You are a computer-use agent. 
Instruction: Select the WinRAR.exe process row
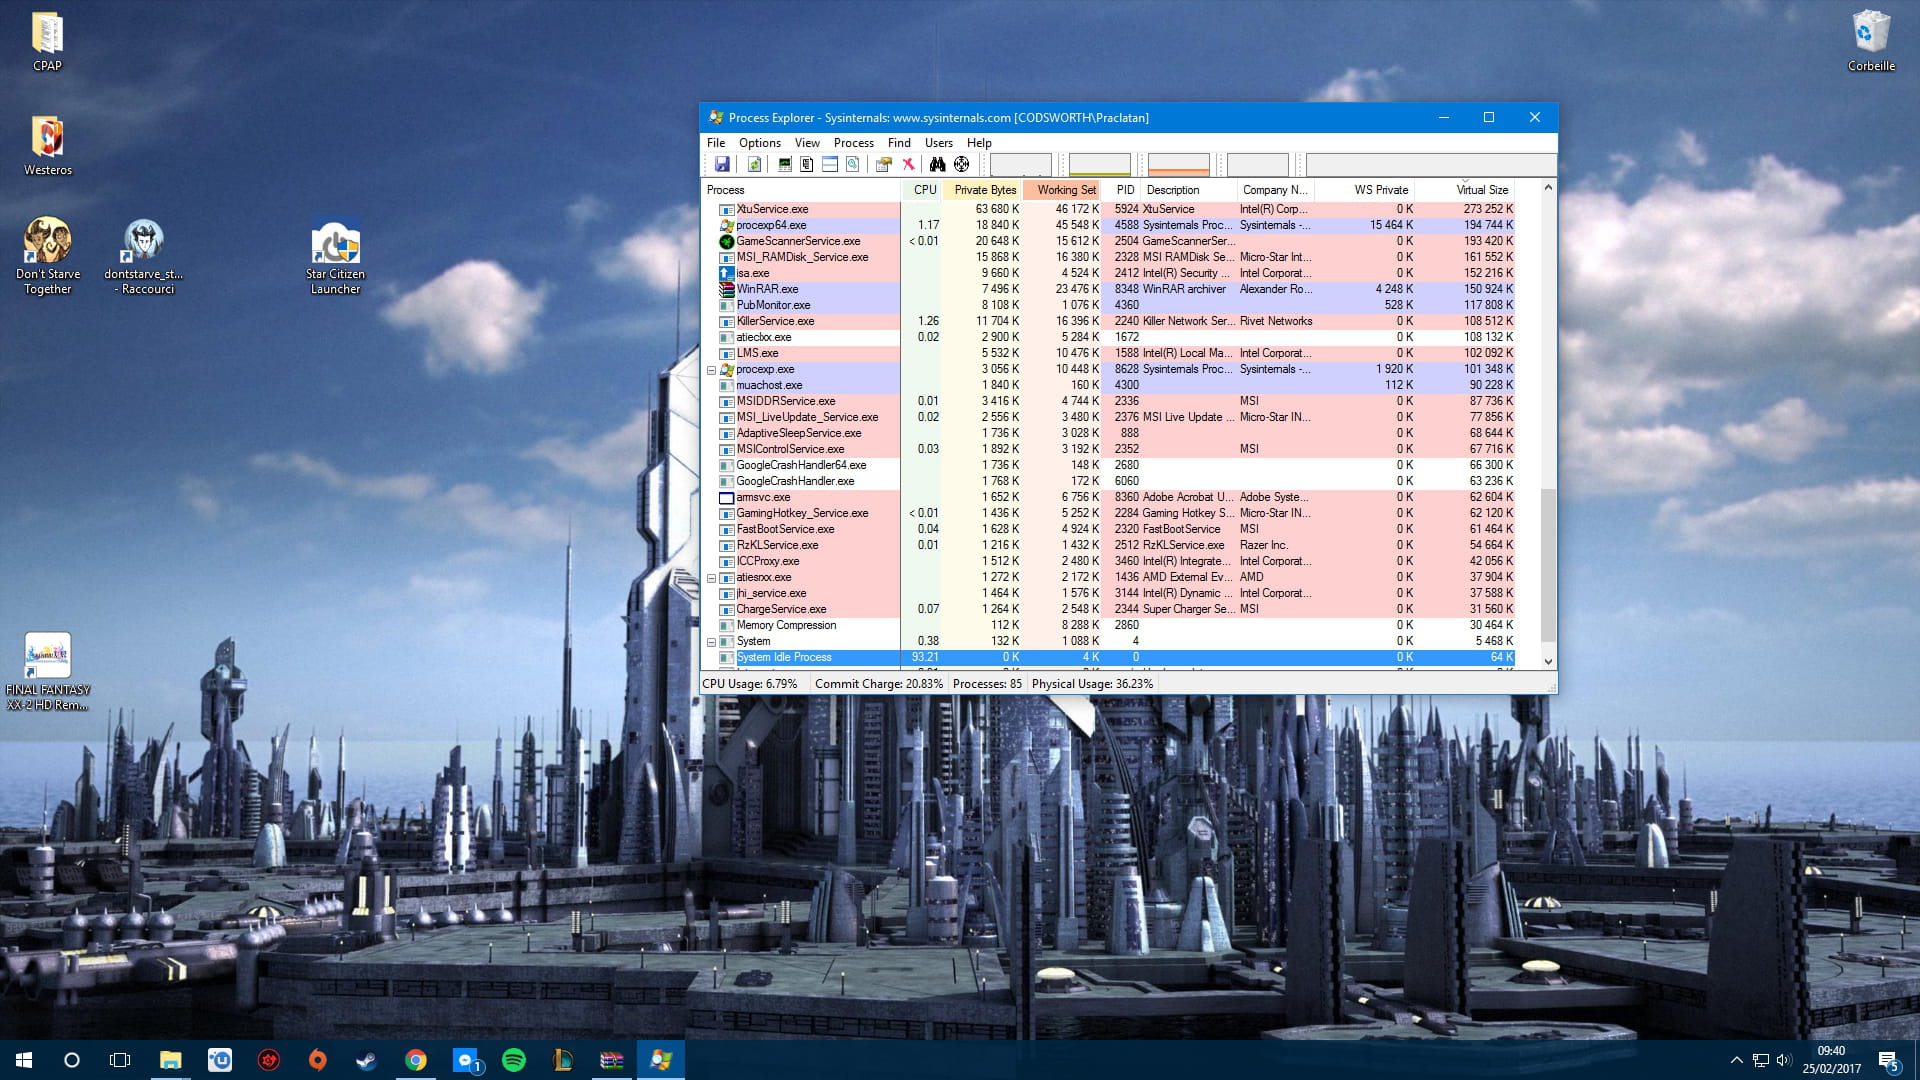(x=1108, y=289)
